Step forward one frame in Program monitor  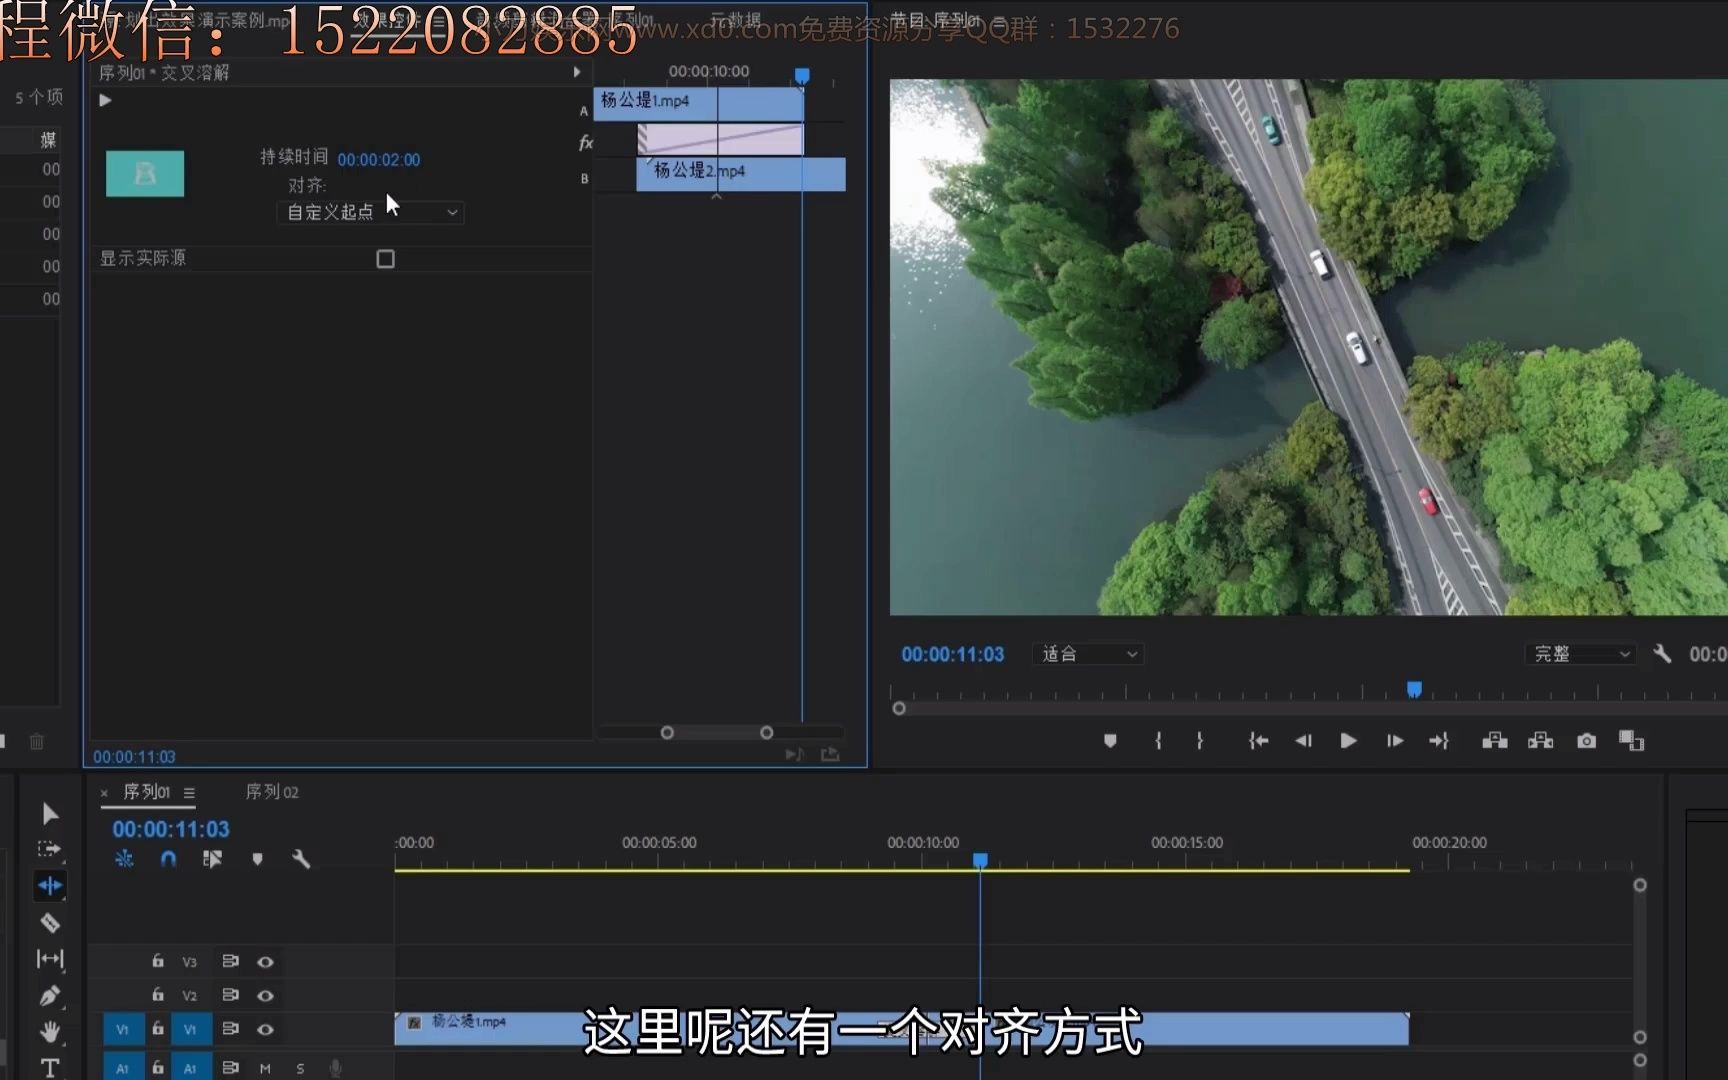point(1395,740)
